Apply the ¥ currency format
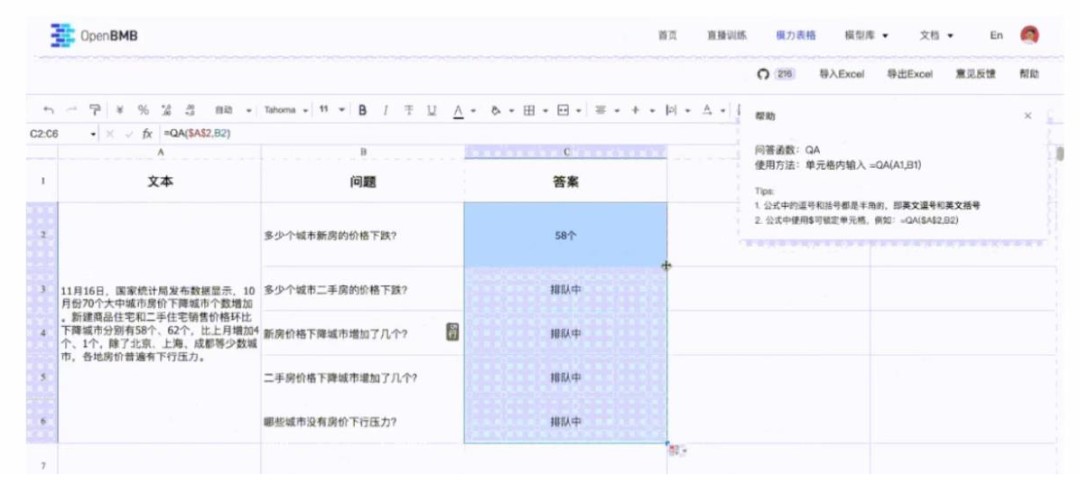1080x495 pixels. [120, 110]
